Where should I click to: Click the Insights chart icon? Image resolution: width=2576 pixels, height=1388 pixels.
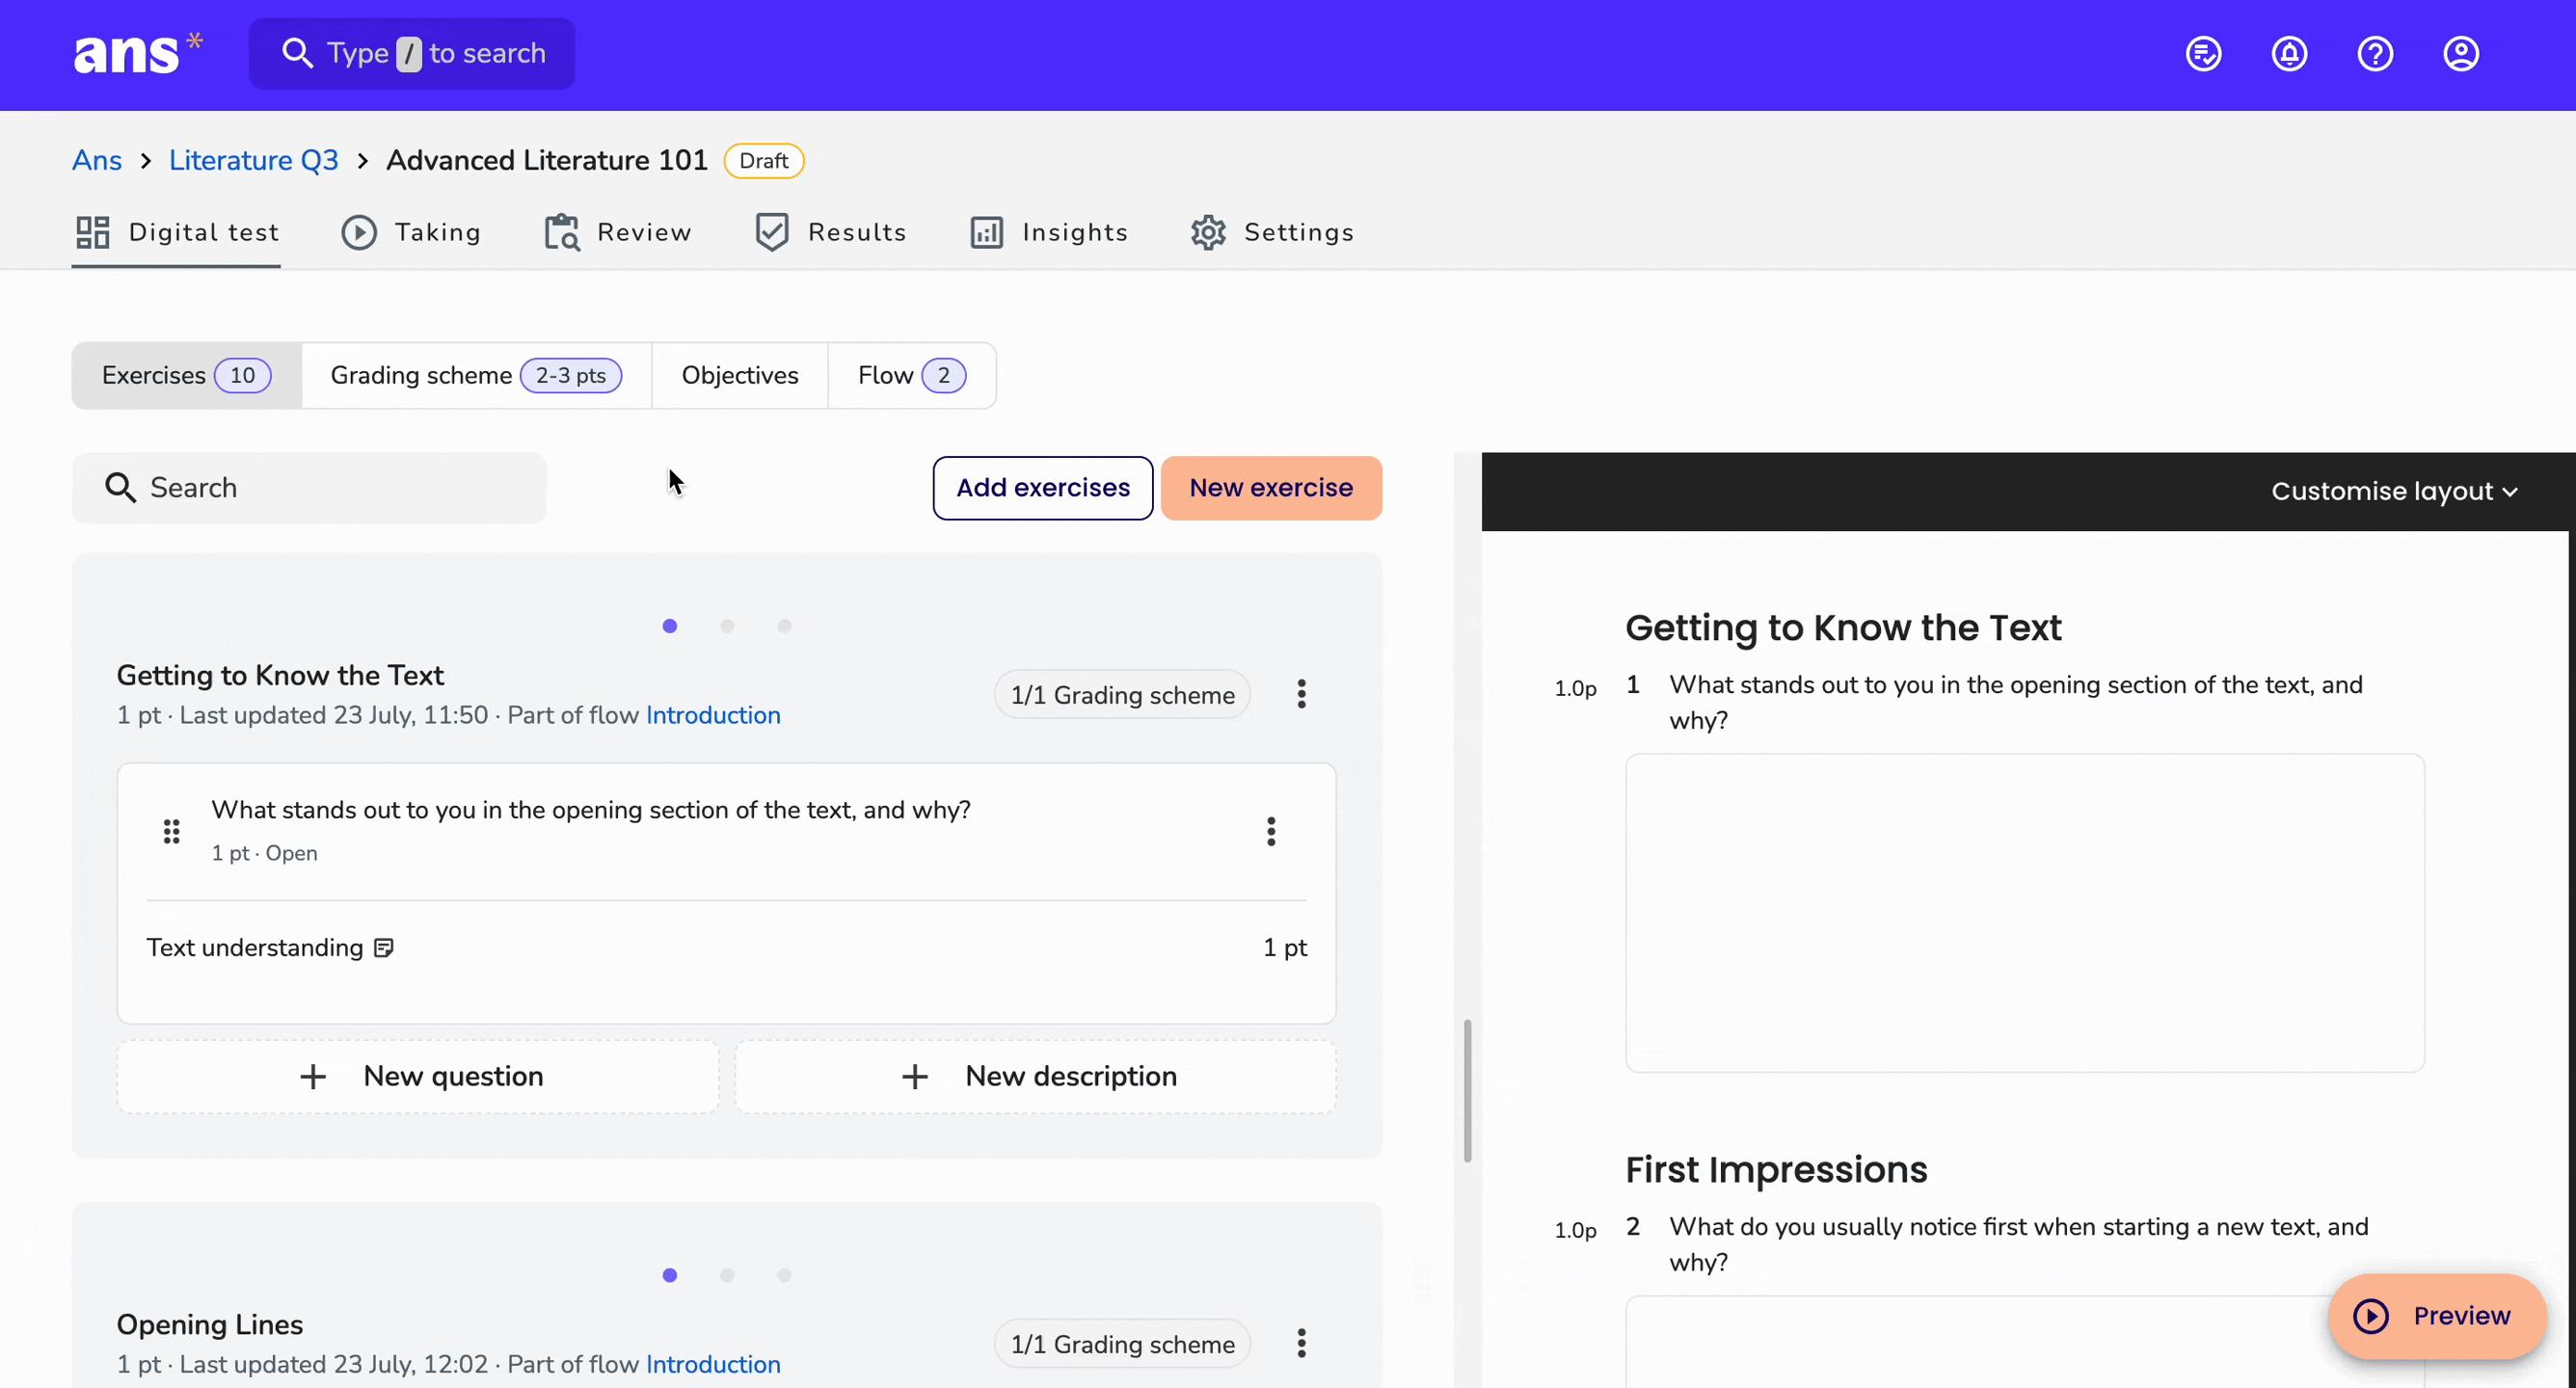pos(987,232)
